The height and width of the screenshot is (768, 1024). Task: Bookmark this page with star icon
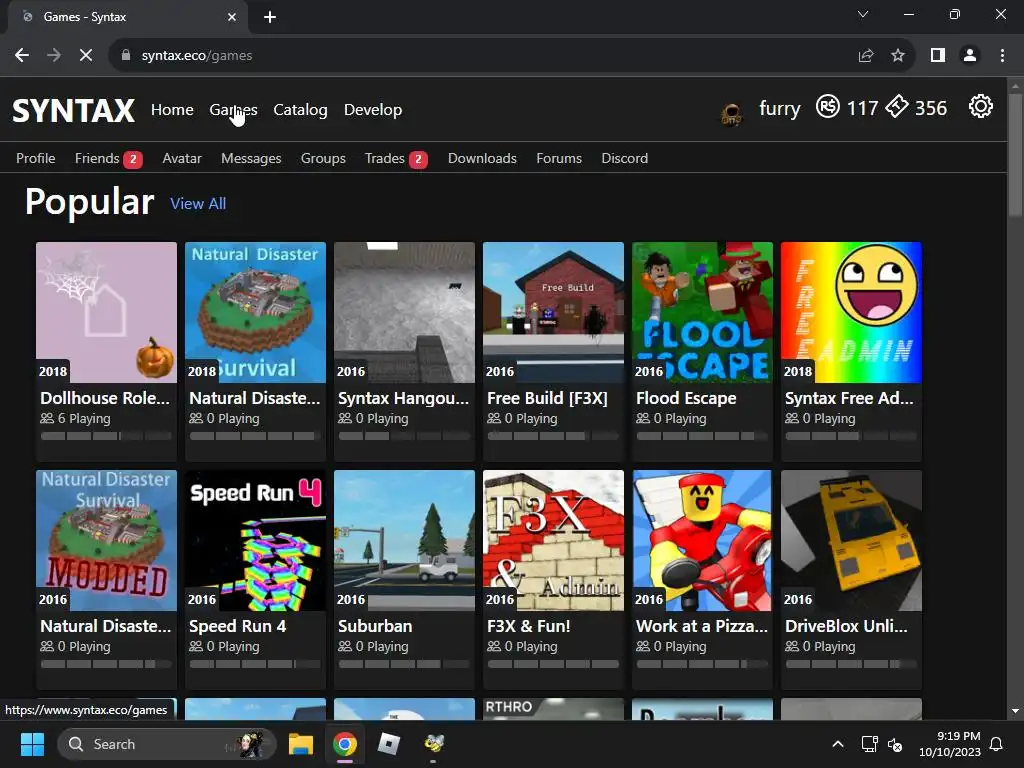click(898, 56)
